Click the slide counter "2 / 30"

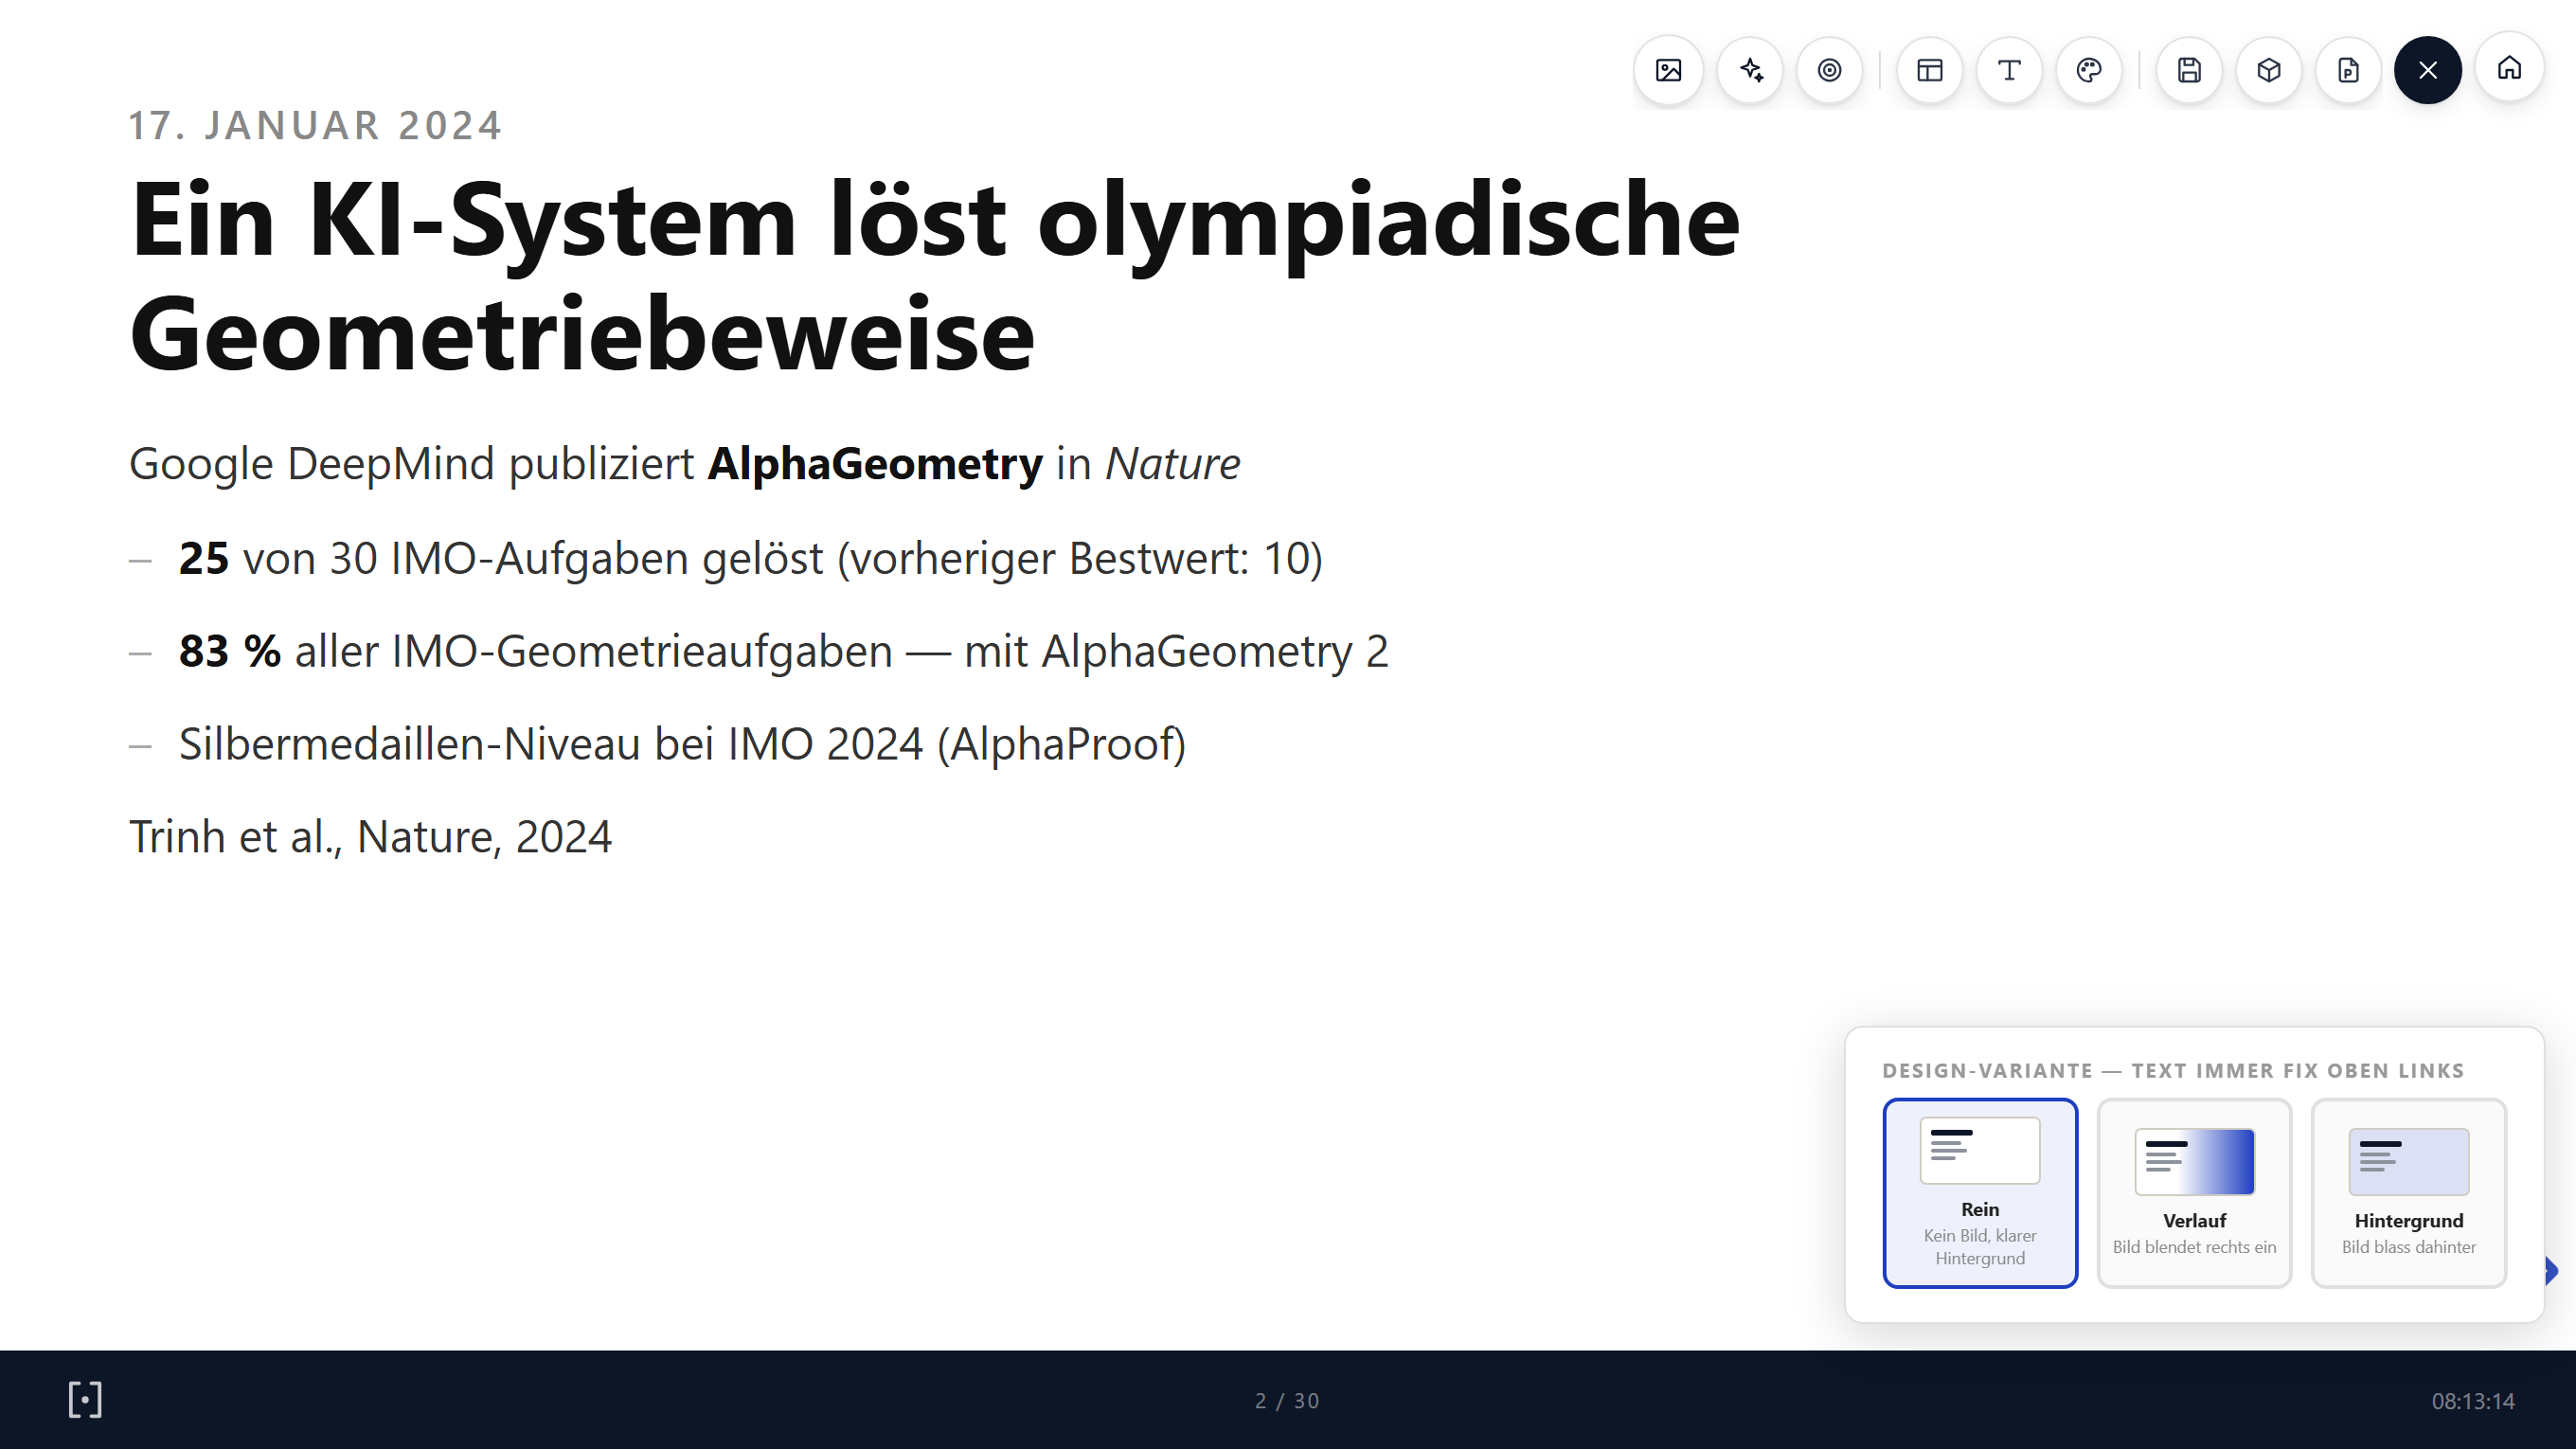tap(1287, 1401)
